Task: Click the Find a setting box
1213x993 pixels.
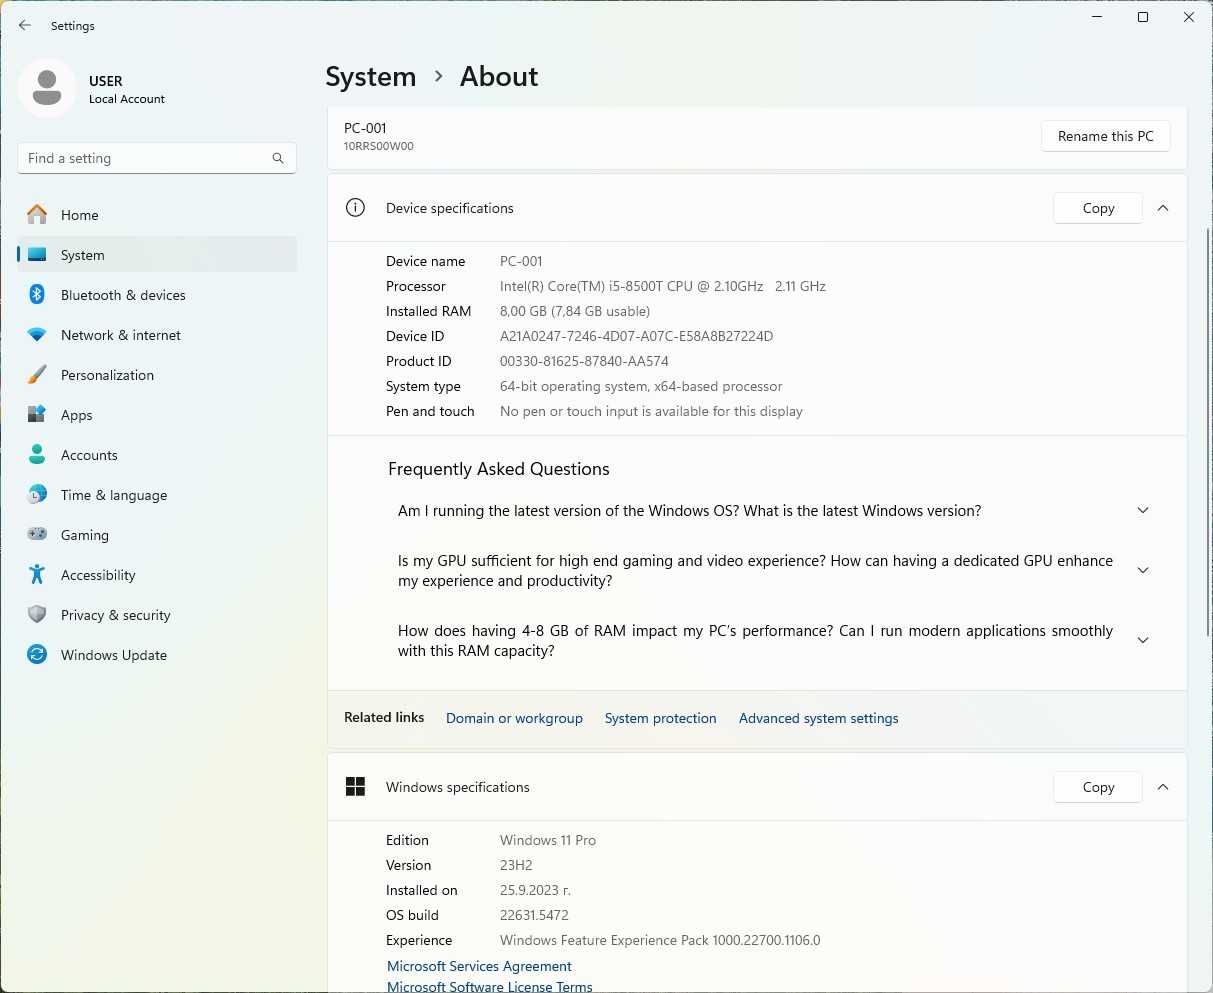Action: click(157, 158)
